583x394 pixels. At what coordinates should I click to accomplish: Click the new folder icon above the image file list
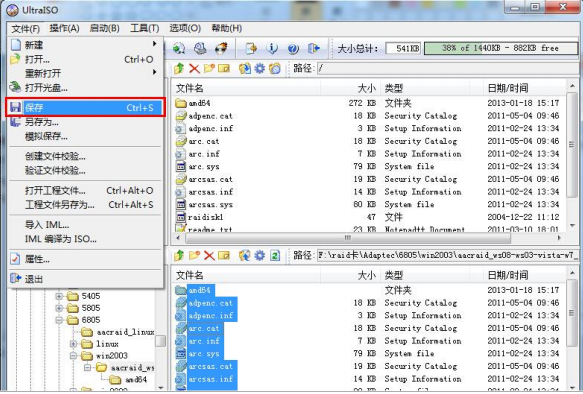(209, 68)
